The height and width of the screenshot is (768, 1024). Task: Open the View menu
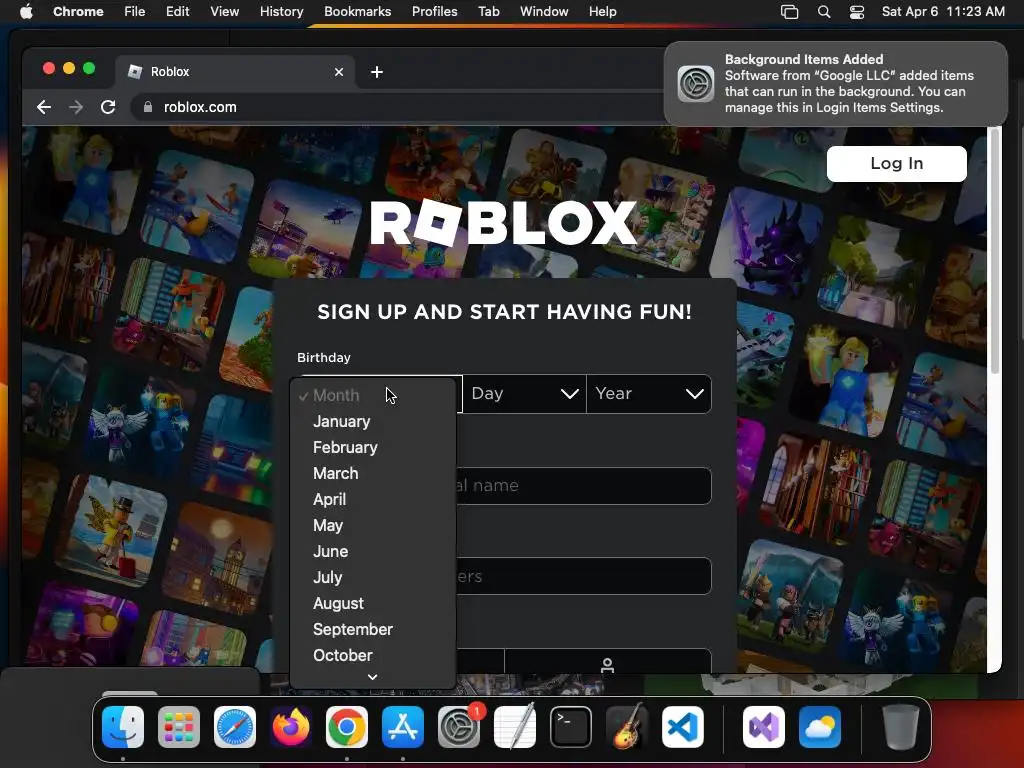pyautogui.click(x=224, y=11)
